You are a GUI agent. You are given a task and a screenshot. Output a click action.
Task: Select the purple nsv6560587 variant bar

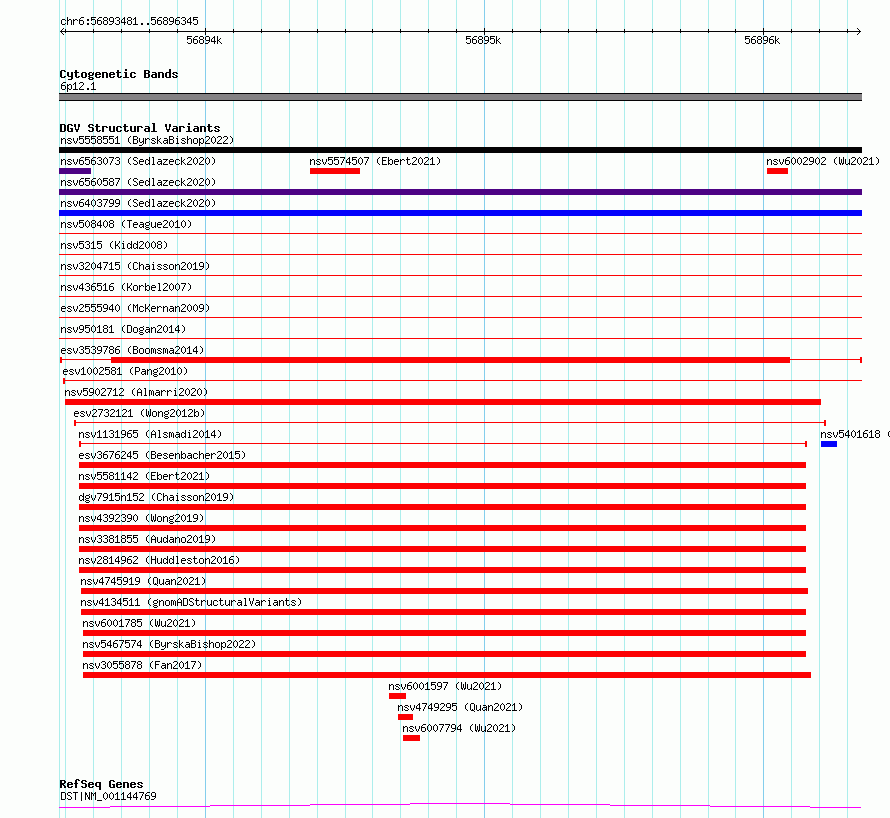tap(460, 192)
